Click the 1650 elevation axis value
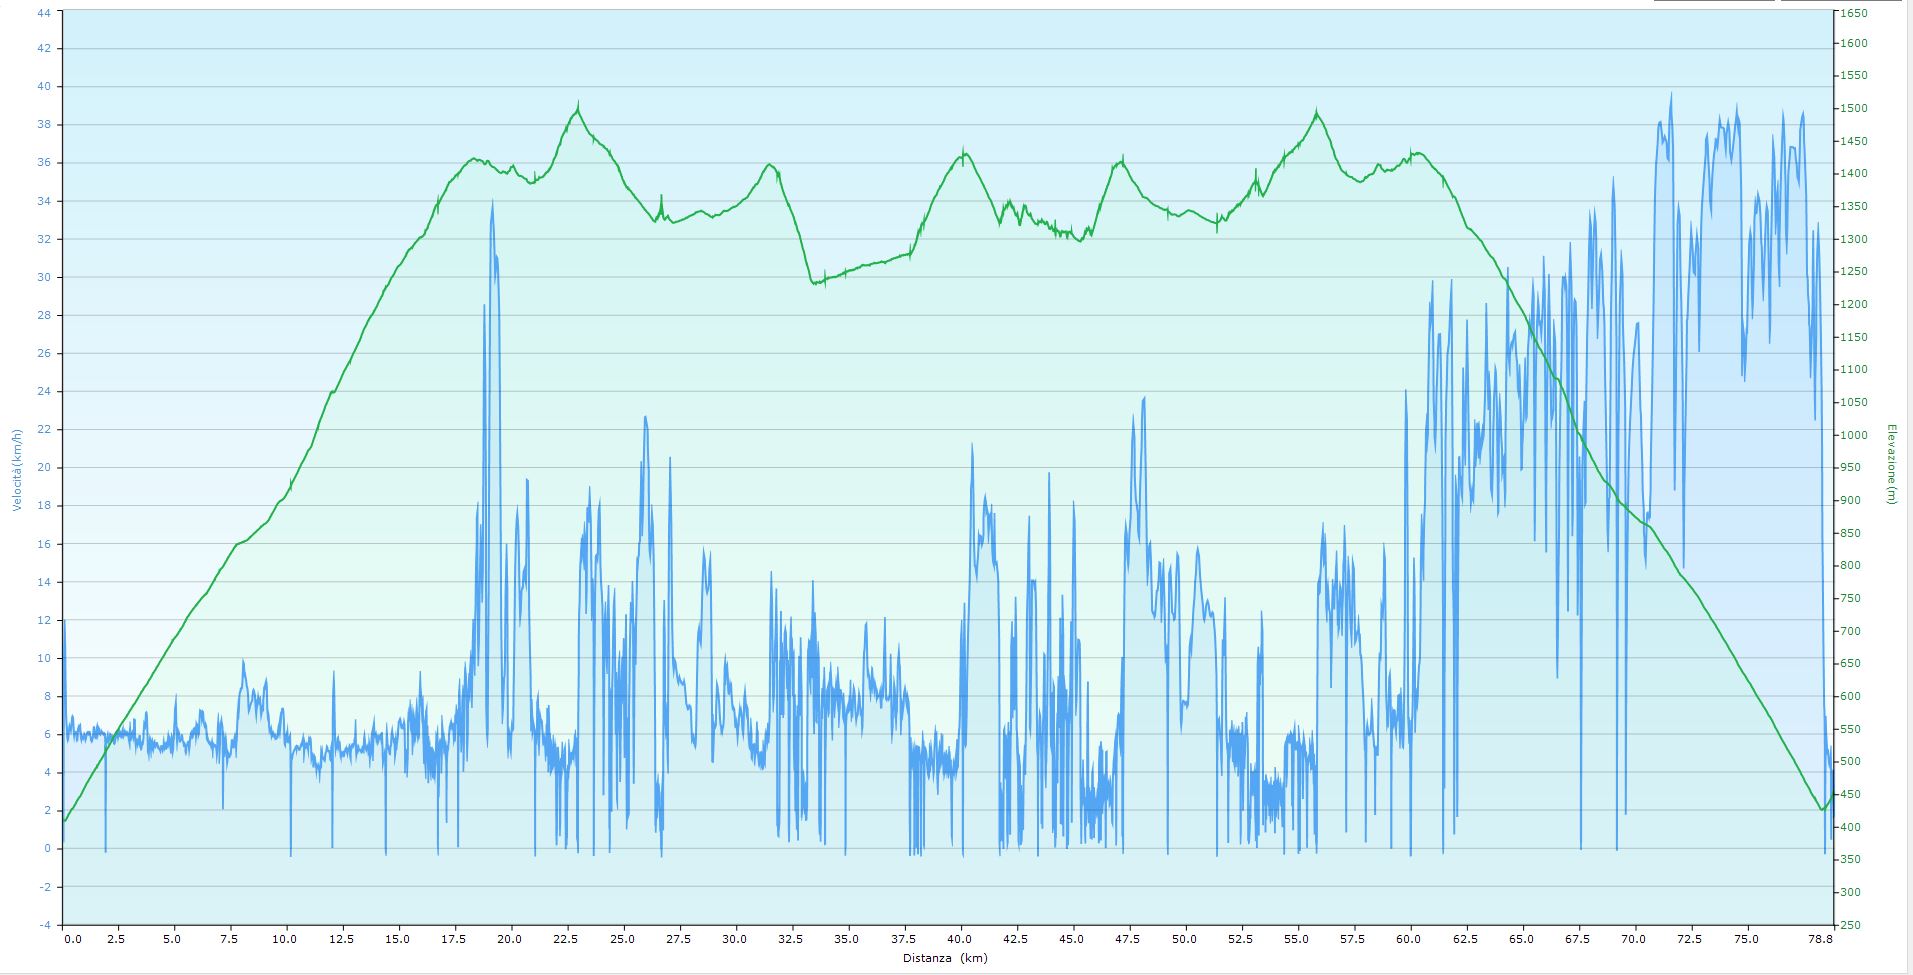 coord(1854,13)
